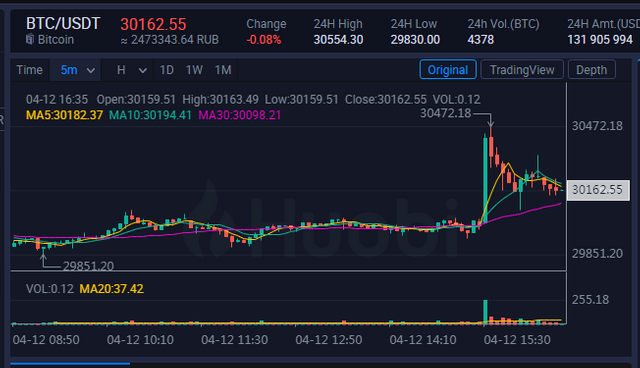Select the 1W timeframe
The image size is (640, 368).
click(x=194, y=70)
